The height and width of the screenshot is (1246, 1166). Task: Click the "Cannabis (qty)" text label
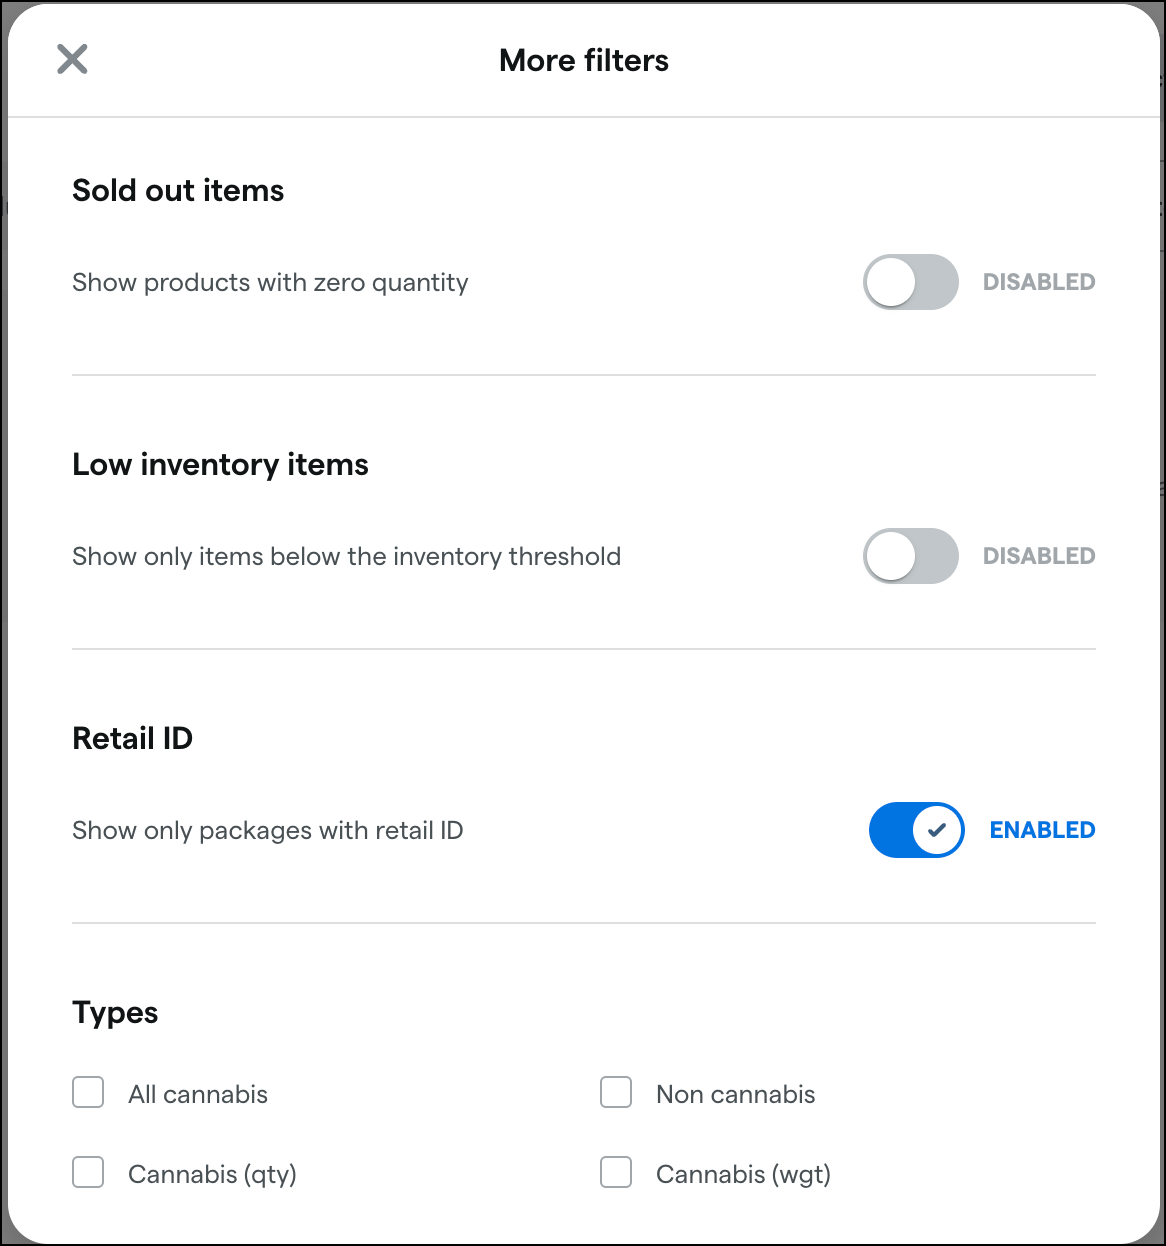point(212,1174)
